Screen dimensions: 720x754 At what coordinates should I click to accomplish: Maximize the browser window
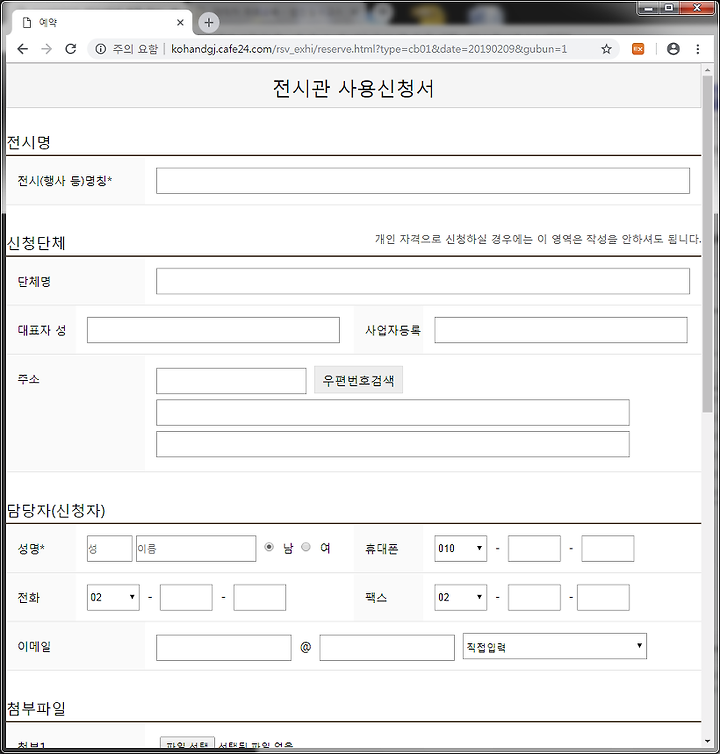point(669,8)
